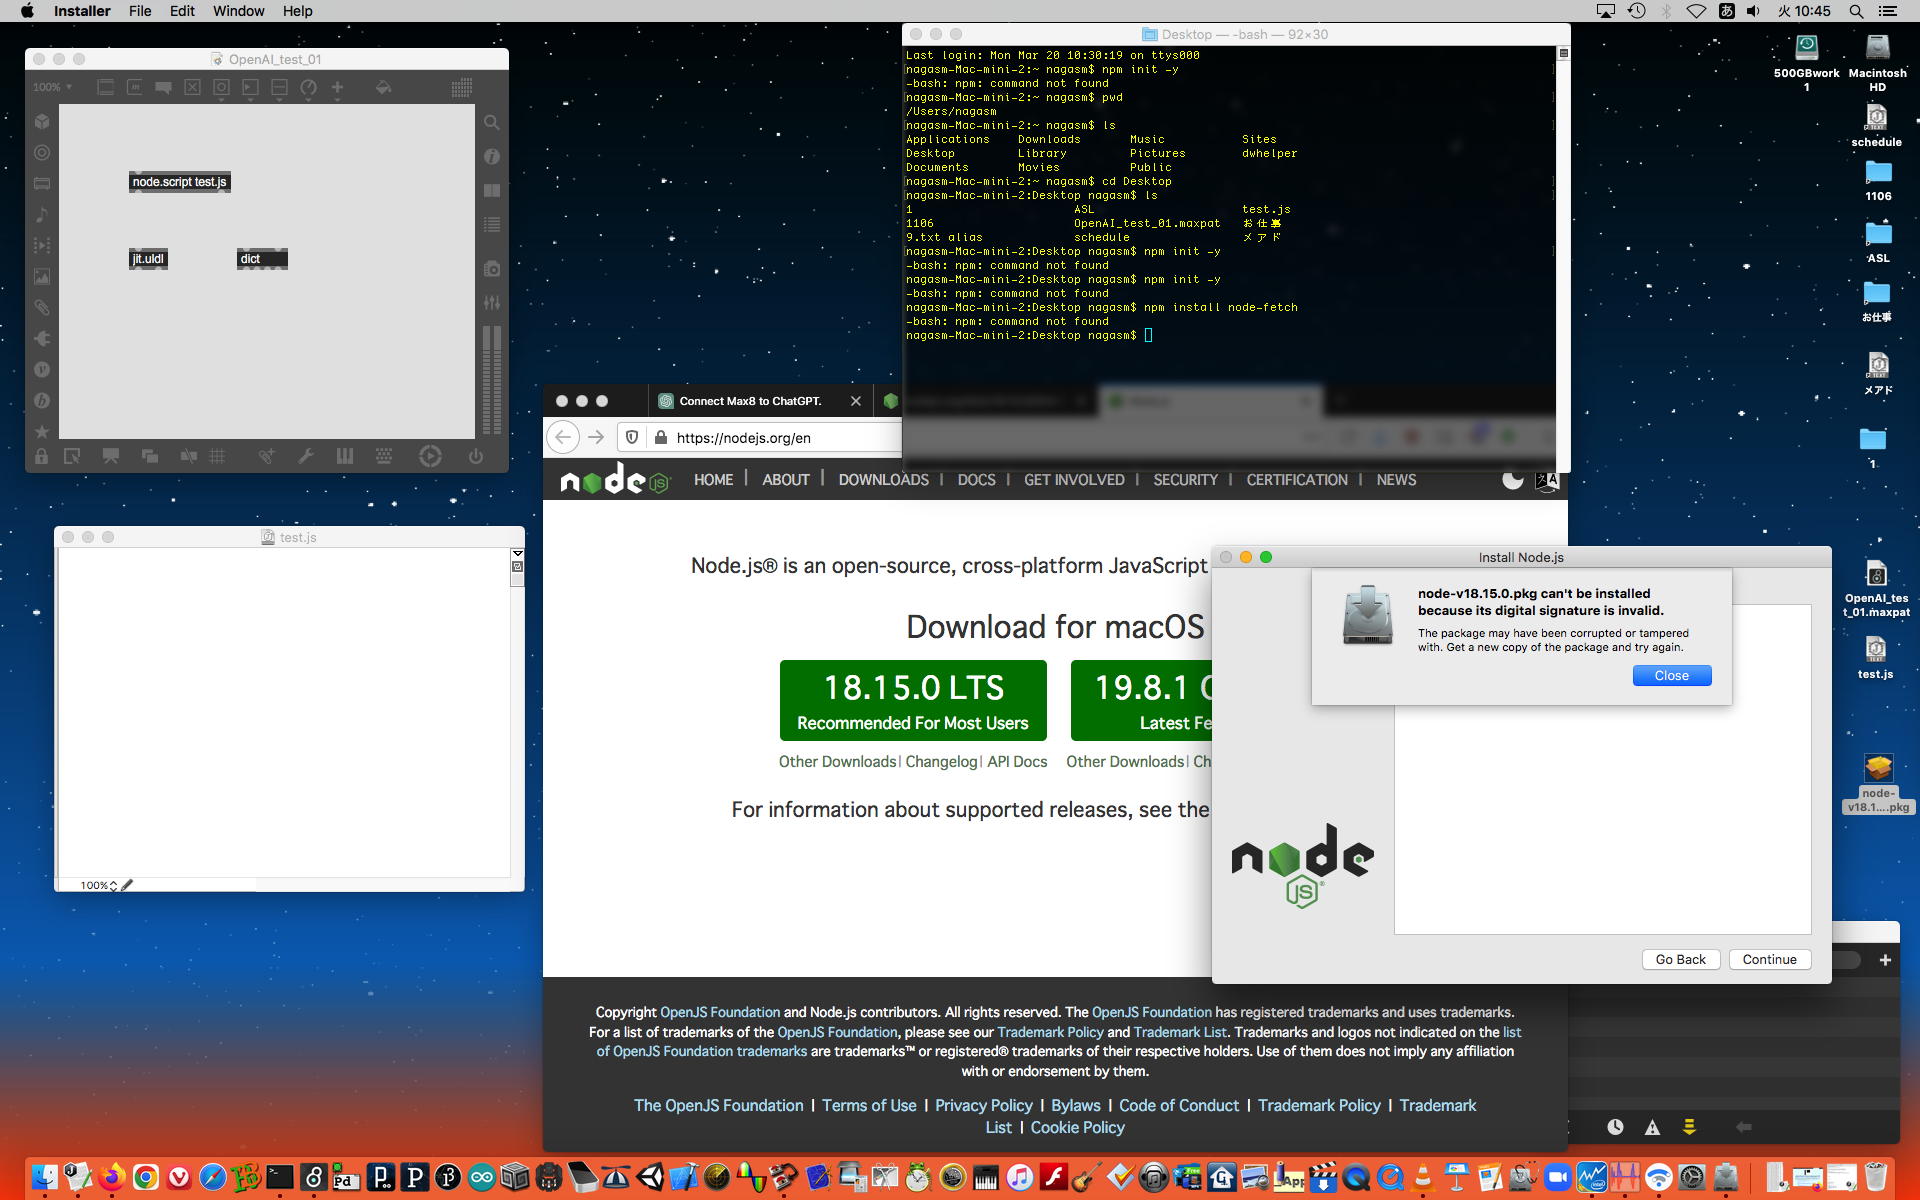Open the Window menu in menu bar
Viewport: 1920px width, 1200px height.
coord(238,11)
